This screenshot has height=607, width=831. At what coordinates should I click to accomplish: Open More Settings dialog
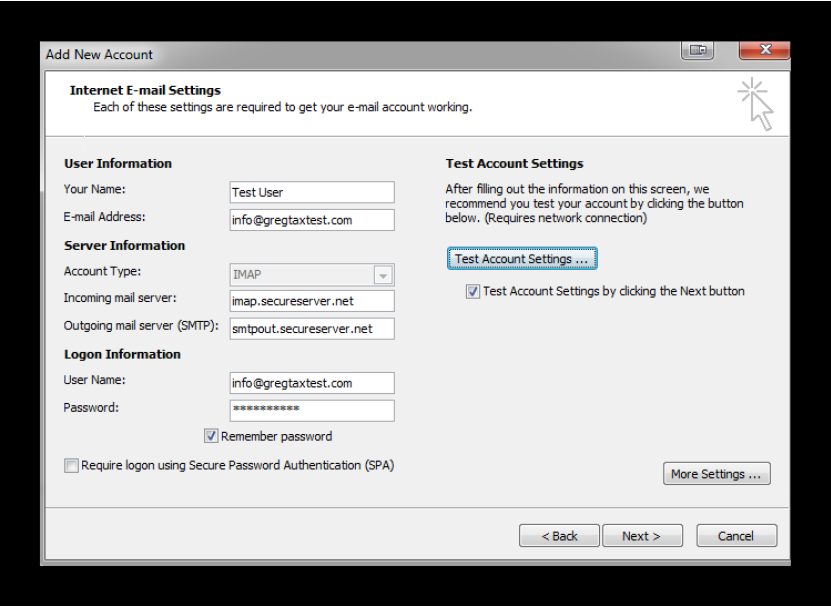click(x=717, y=474)
